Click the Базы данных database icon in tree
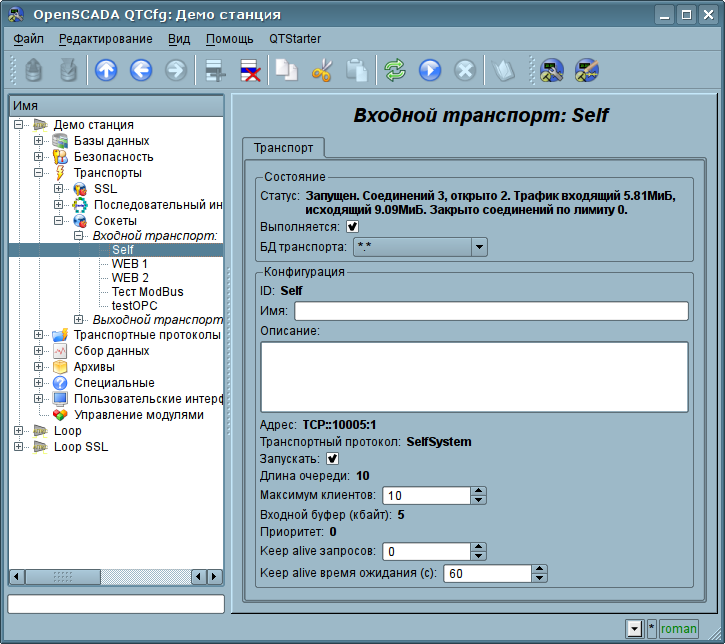 60,141
